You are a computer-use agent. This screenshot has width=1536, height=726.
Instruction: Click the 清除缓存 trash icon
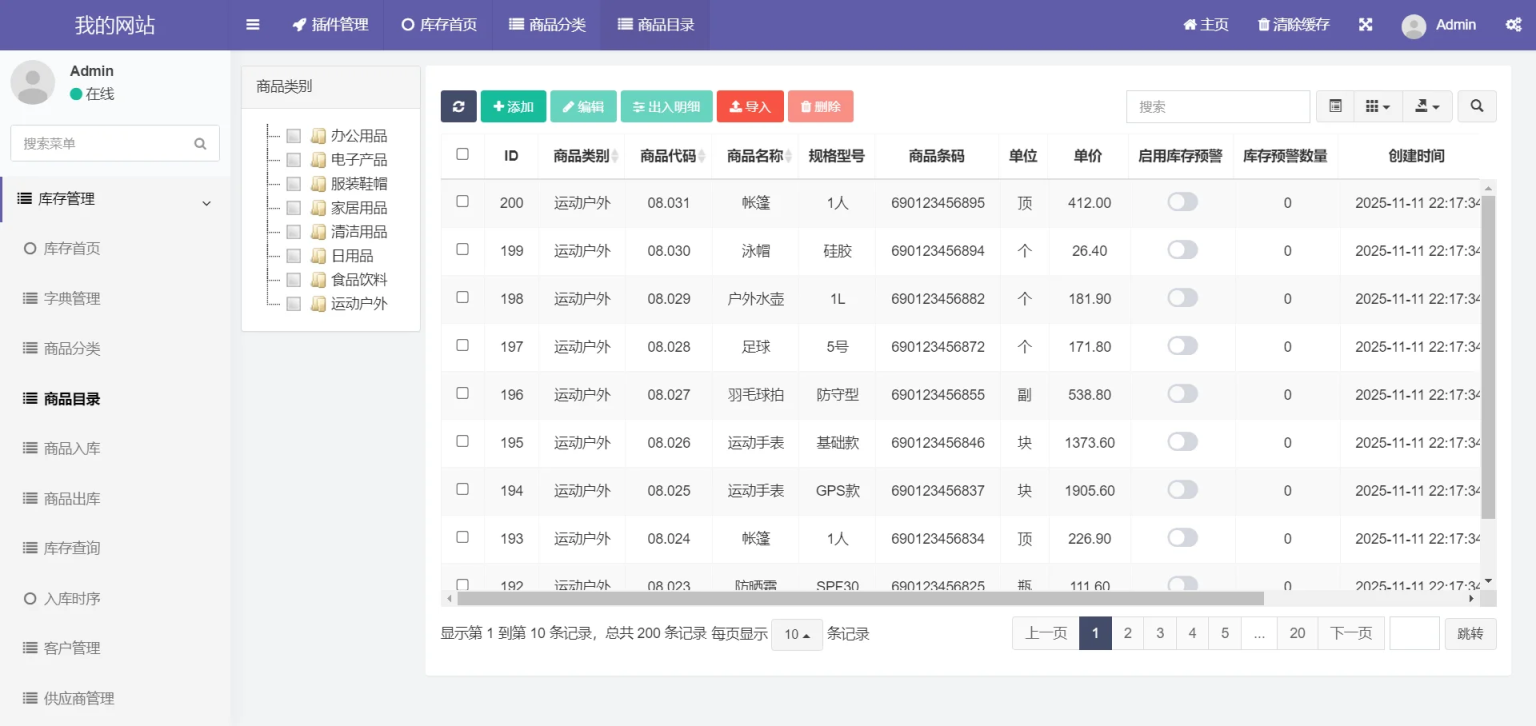tap(1261, 24)
